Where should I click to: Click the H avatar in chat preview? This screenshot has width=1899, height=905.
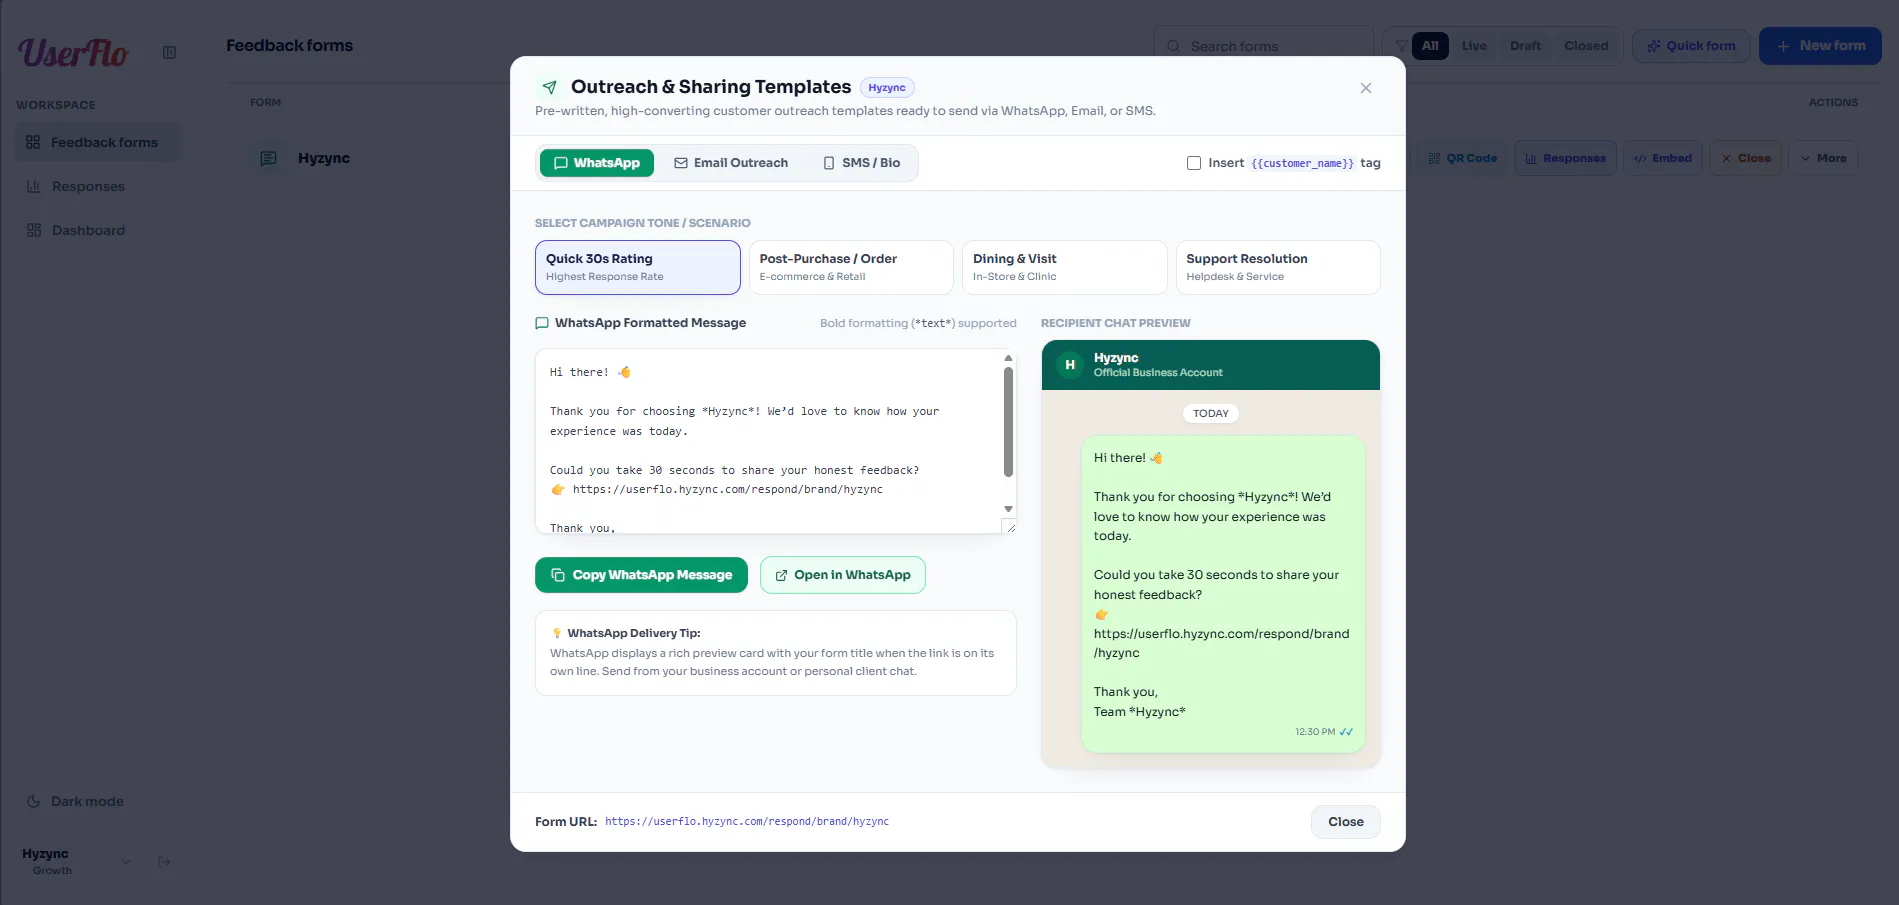(x=1070, y=365)
